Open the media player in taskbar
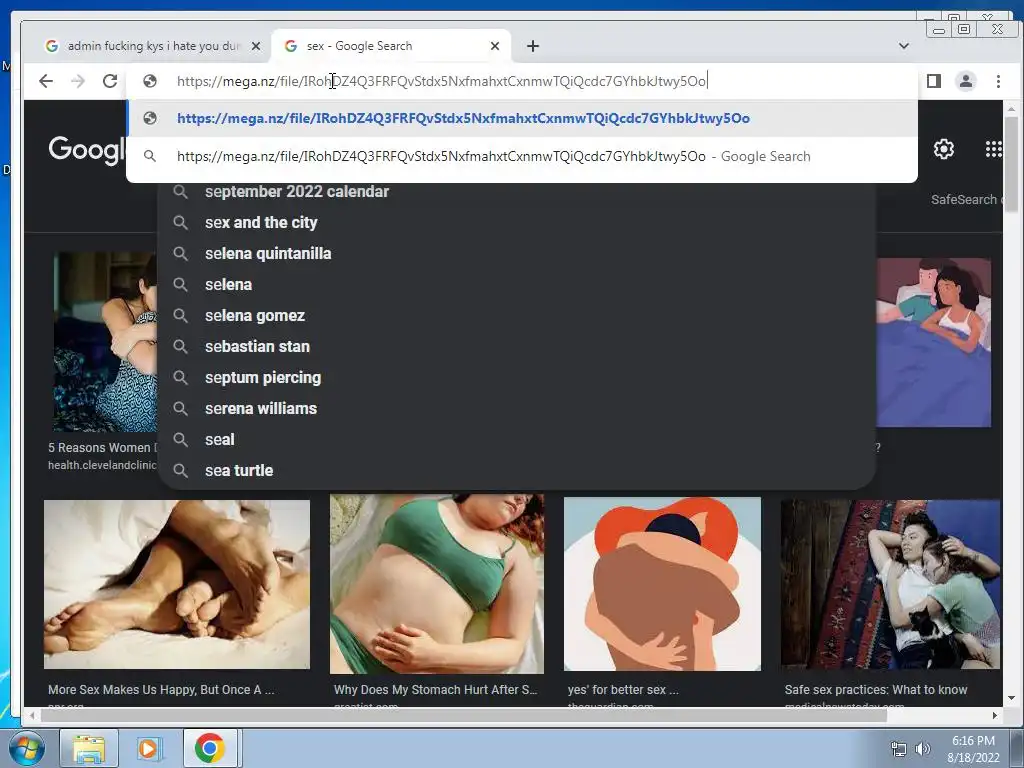 (149, 748)
